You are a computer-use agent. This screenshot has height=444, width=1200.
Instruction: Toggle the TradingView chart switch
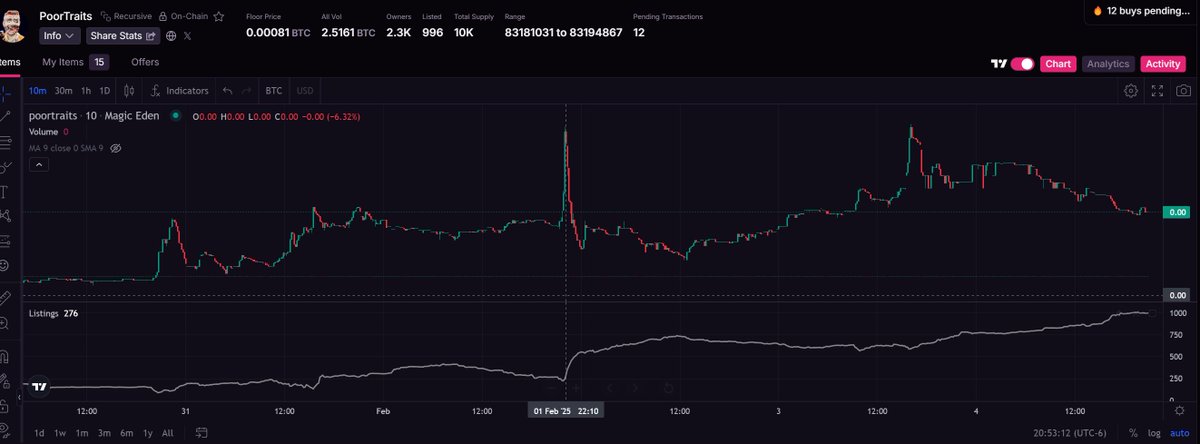tap(1022, 64)
